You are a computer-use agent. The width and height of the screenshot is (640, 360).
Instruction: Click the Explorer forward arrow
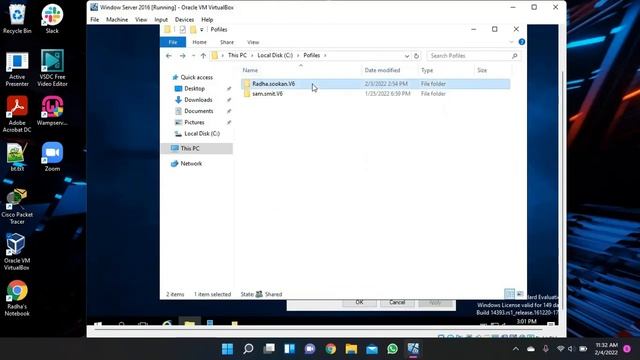click(182, 56)
